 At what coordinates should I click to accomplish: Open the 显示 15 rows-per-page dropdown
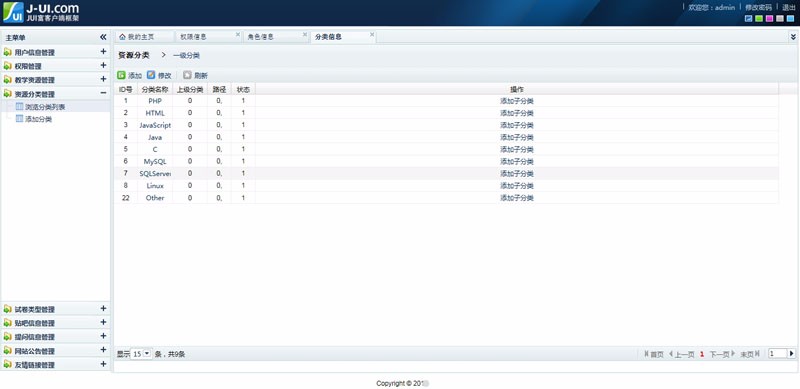[141, 353]
